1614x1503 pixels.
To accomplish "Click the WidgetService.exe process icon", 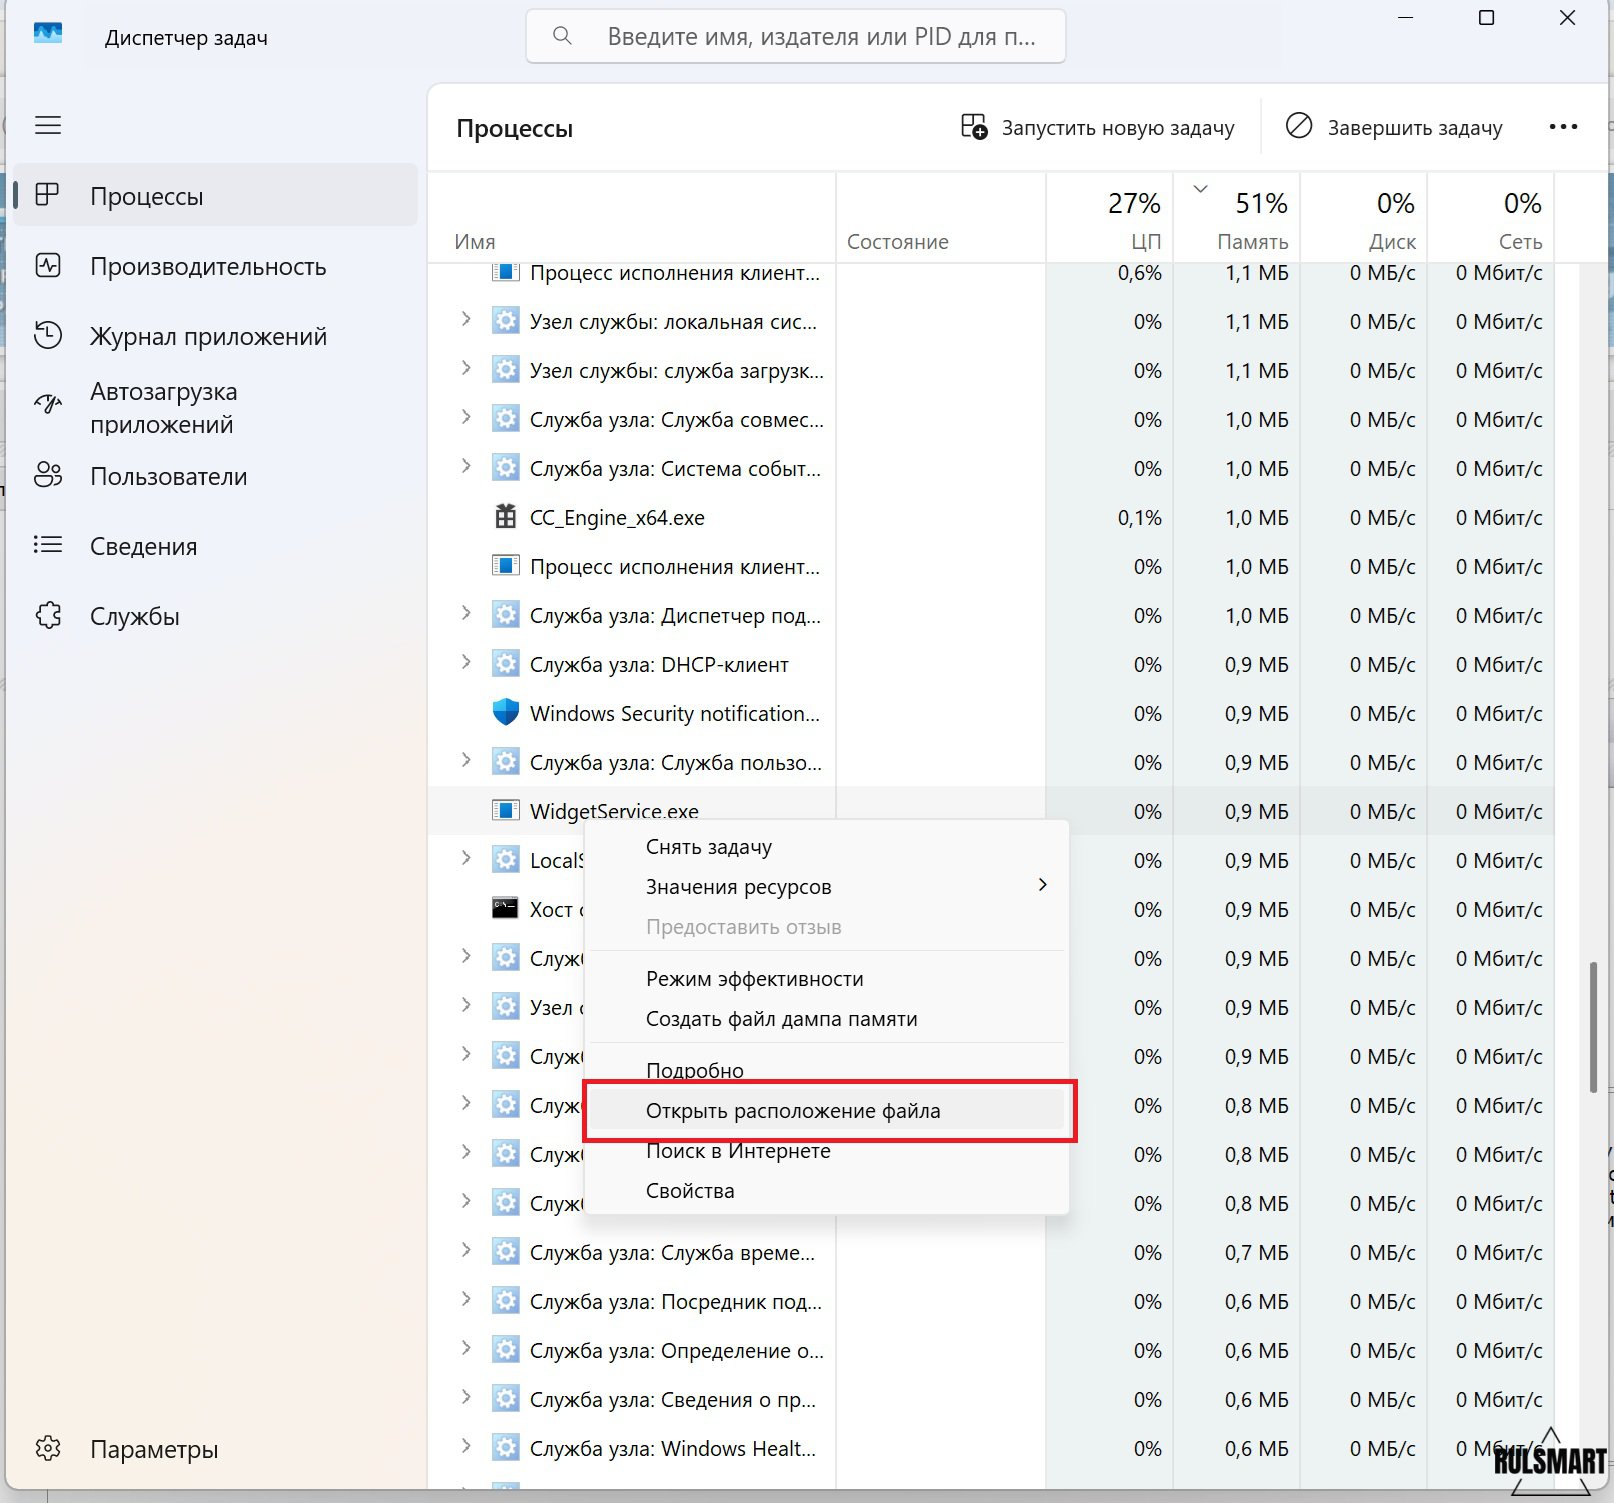I will (506, 810).
